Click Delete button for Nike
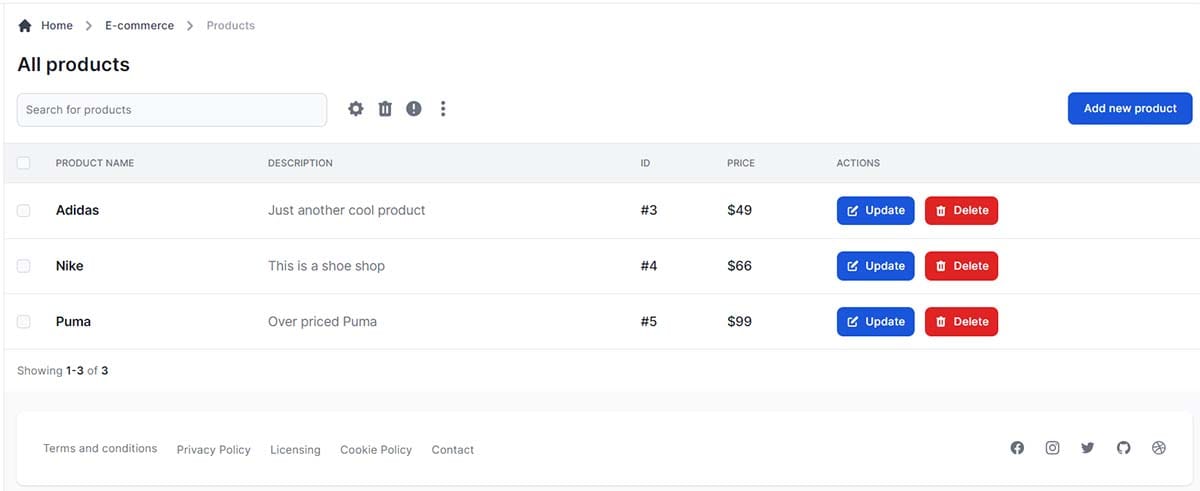 [961, 266]
